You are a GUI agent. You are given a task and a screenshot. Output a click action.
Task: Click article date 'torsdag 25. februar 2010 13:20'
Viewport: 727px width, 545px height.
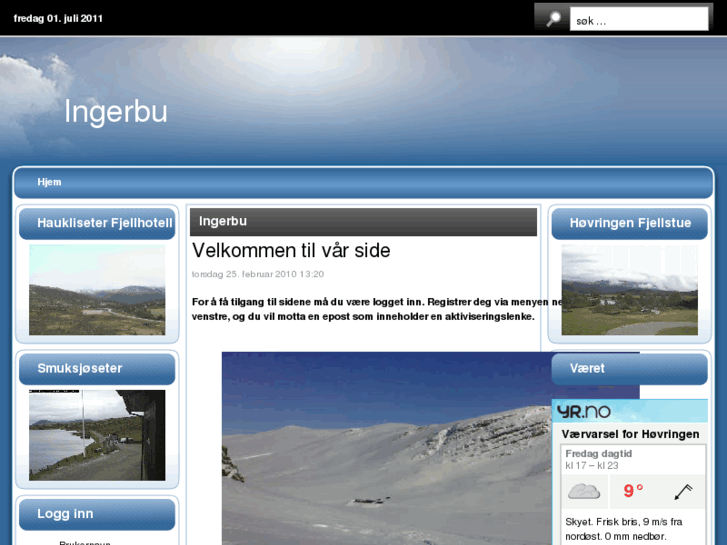[x=258, y=274]
